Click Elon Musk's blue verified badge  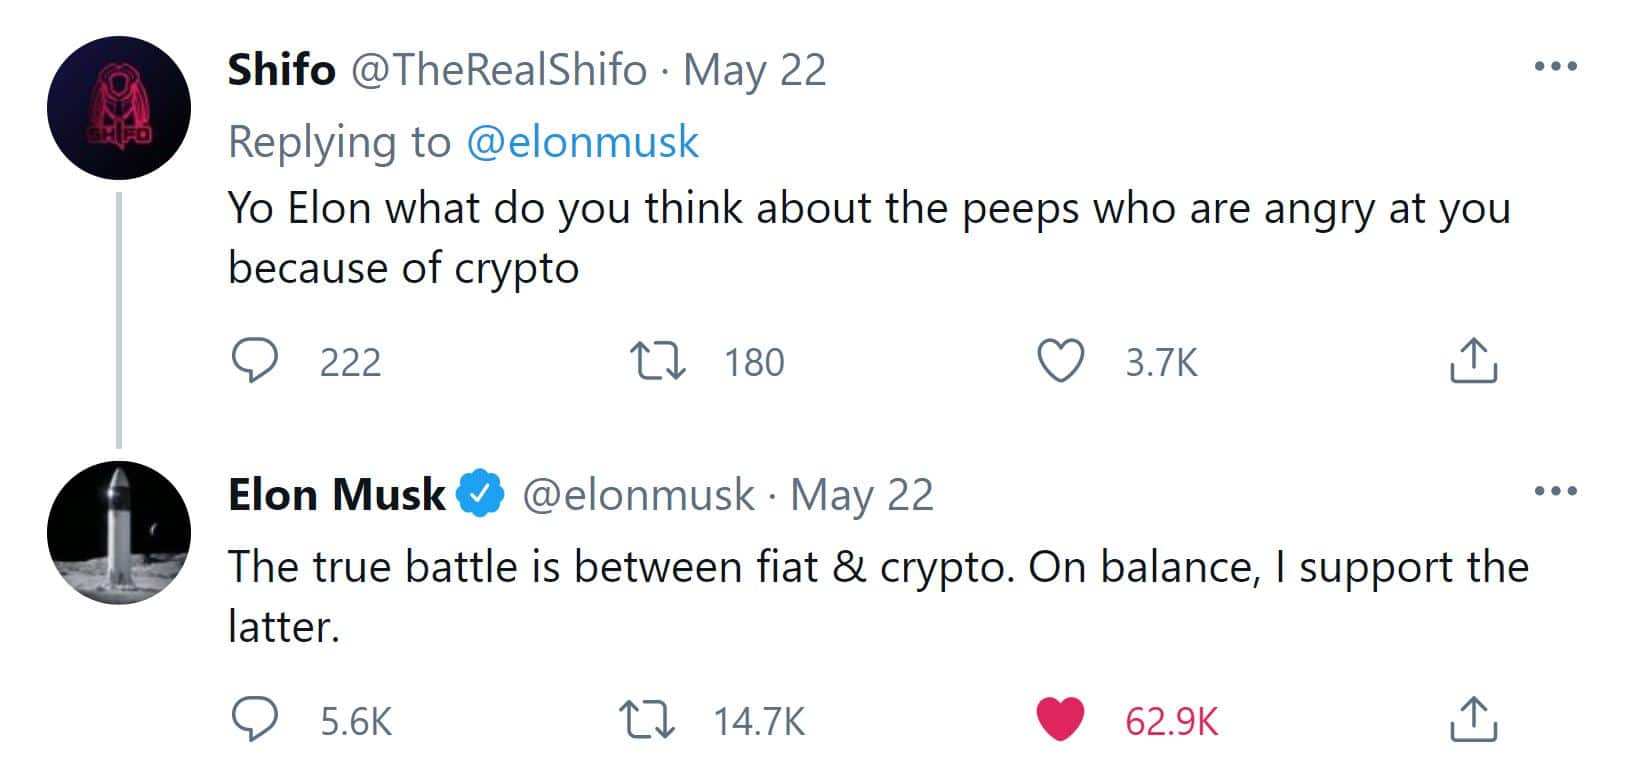481,494
